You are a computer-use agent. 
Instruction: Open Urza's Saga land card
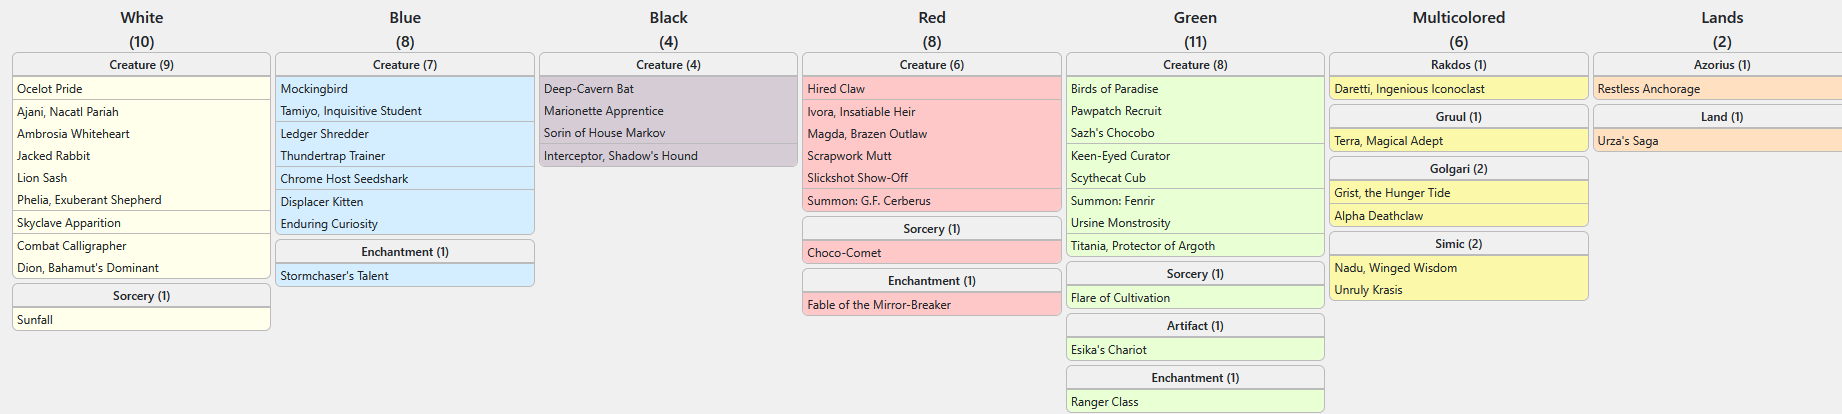coord(1627,141)
